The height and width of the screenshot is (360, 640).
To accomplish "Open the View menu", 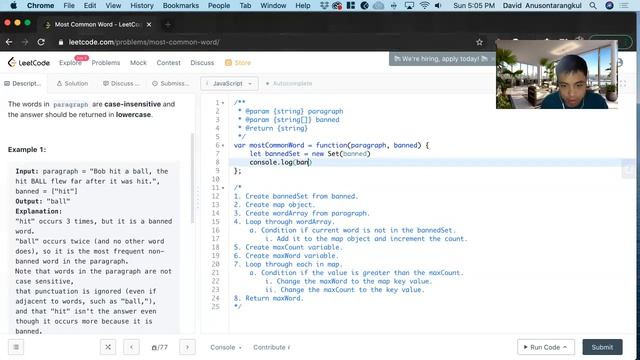I will pyautogui.click(x=113, y=5).
